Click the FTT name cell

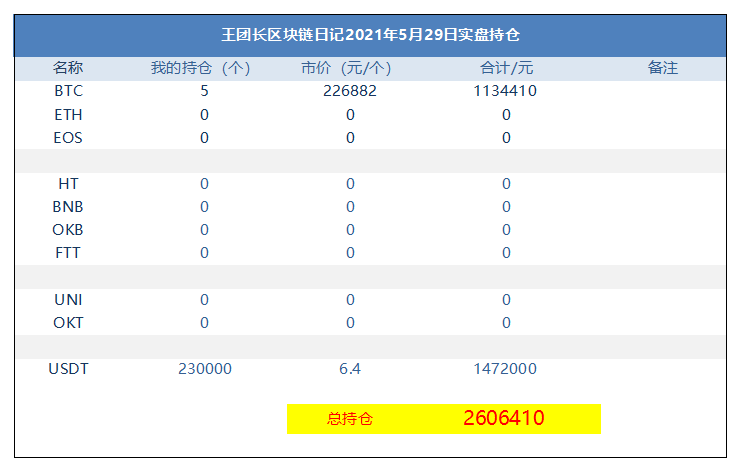coord(68,253)
